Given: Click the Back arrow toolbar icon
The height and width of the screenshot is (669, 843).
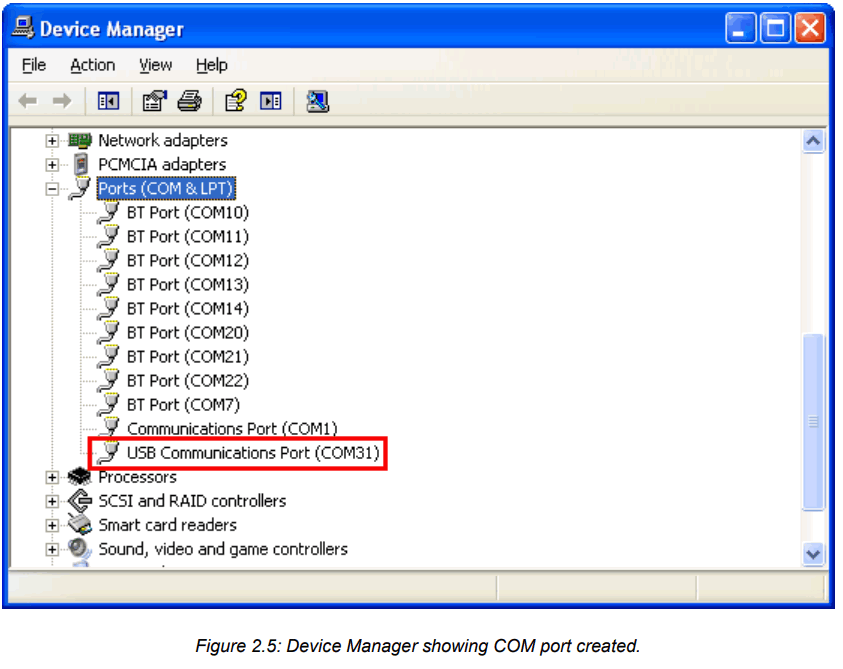Looking at the screenshot, I should click(27, 101).
